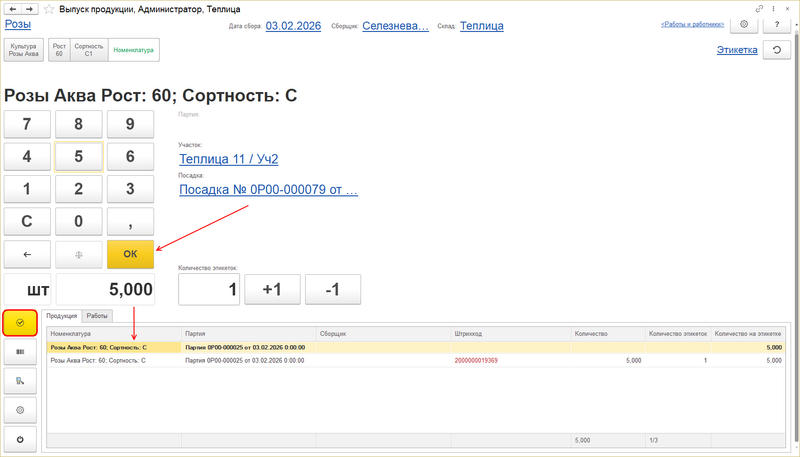The width and height of the screenshot is (800, 457).
Task: Select the bold highlighted Розы Аква row
Action: tap(416, 347)
